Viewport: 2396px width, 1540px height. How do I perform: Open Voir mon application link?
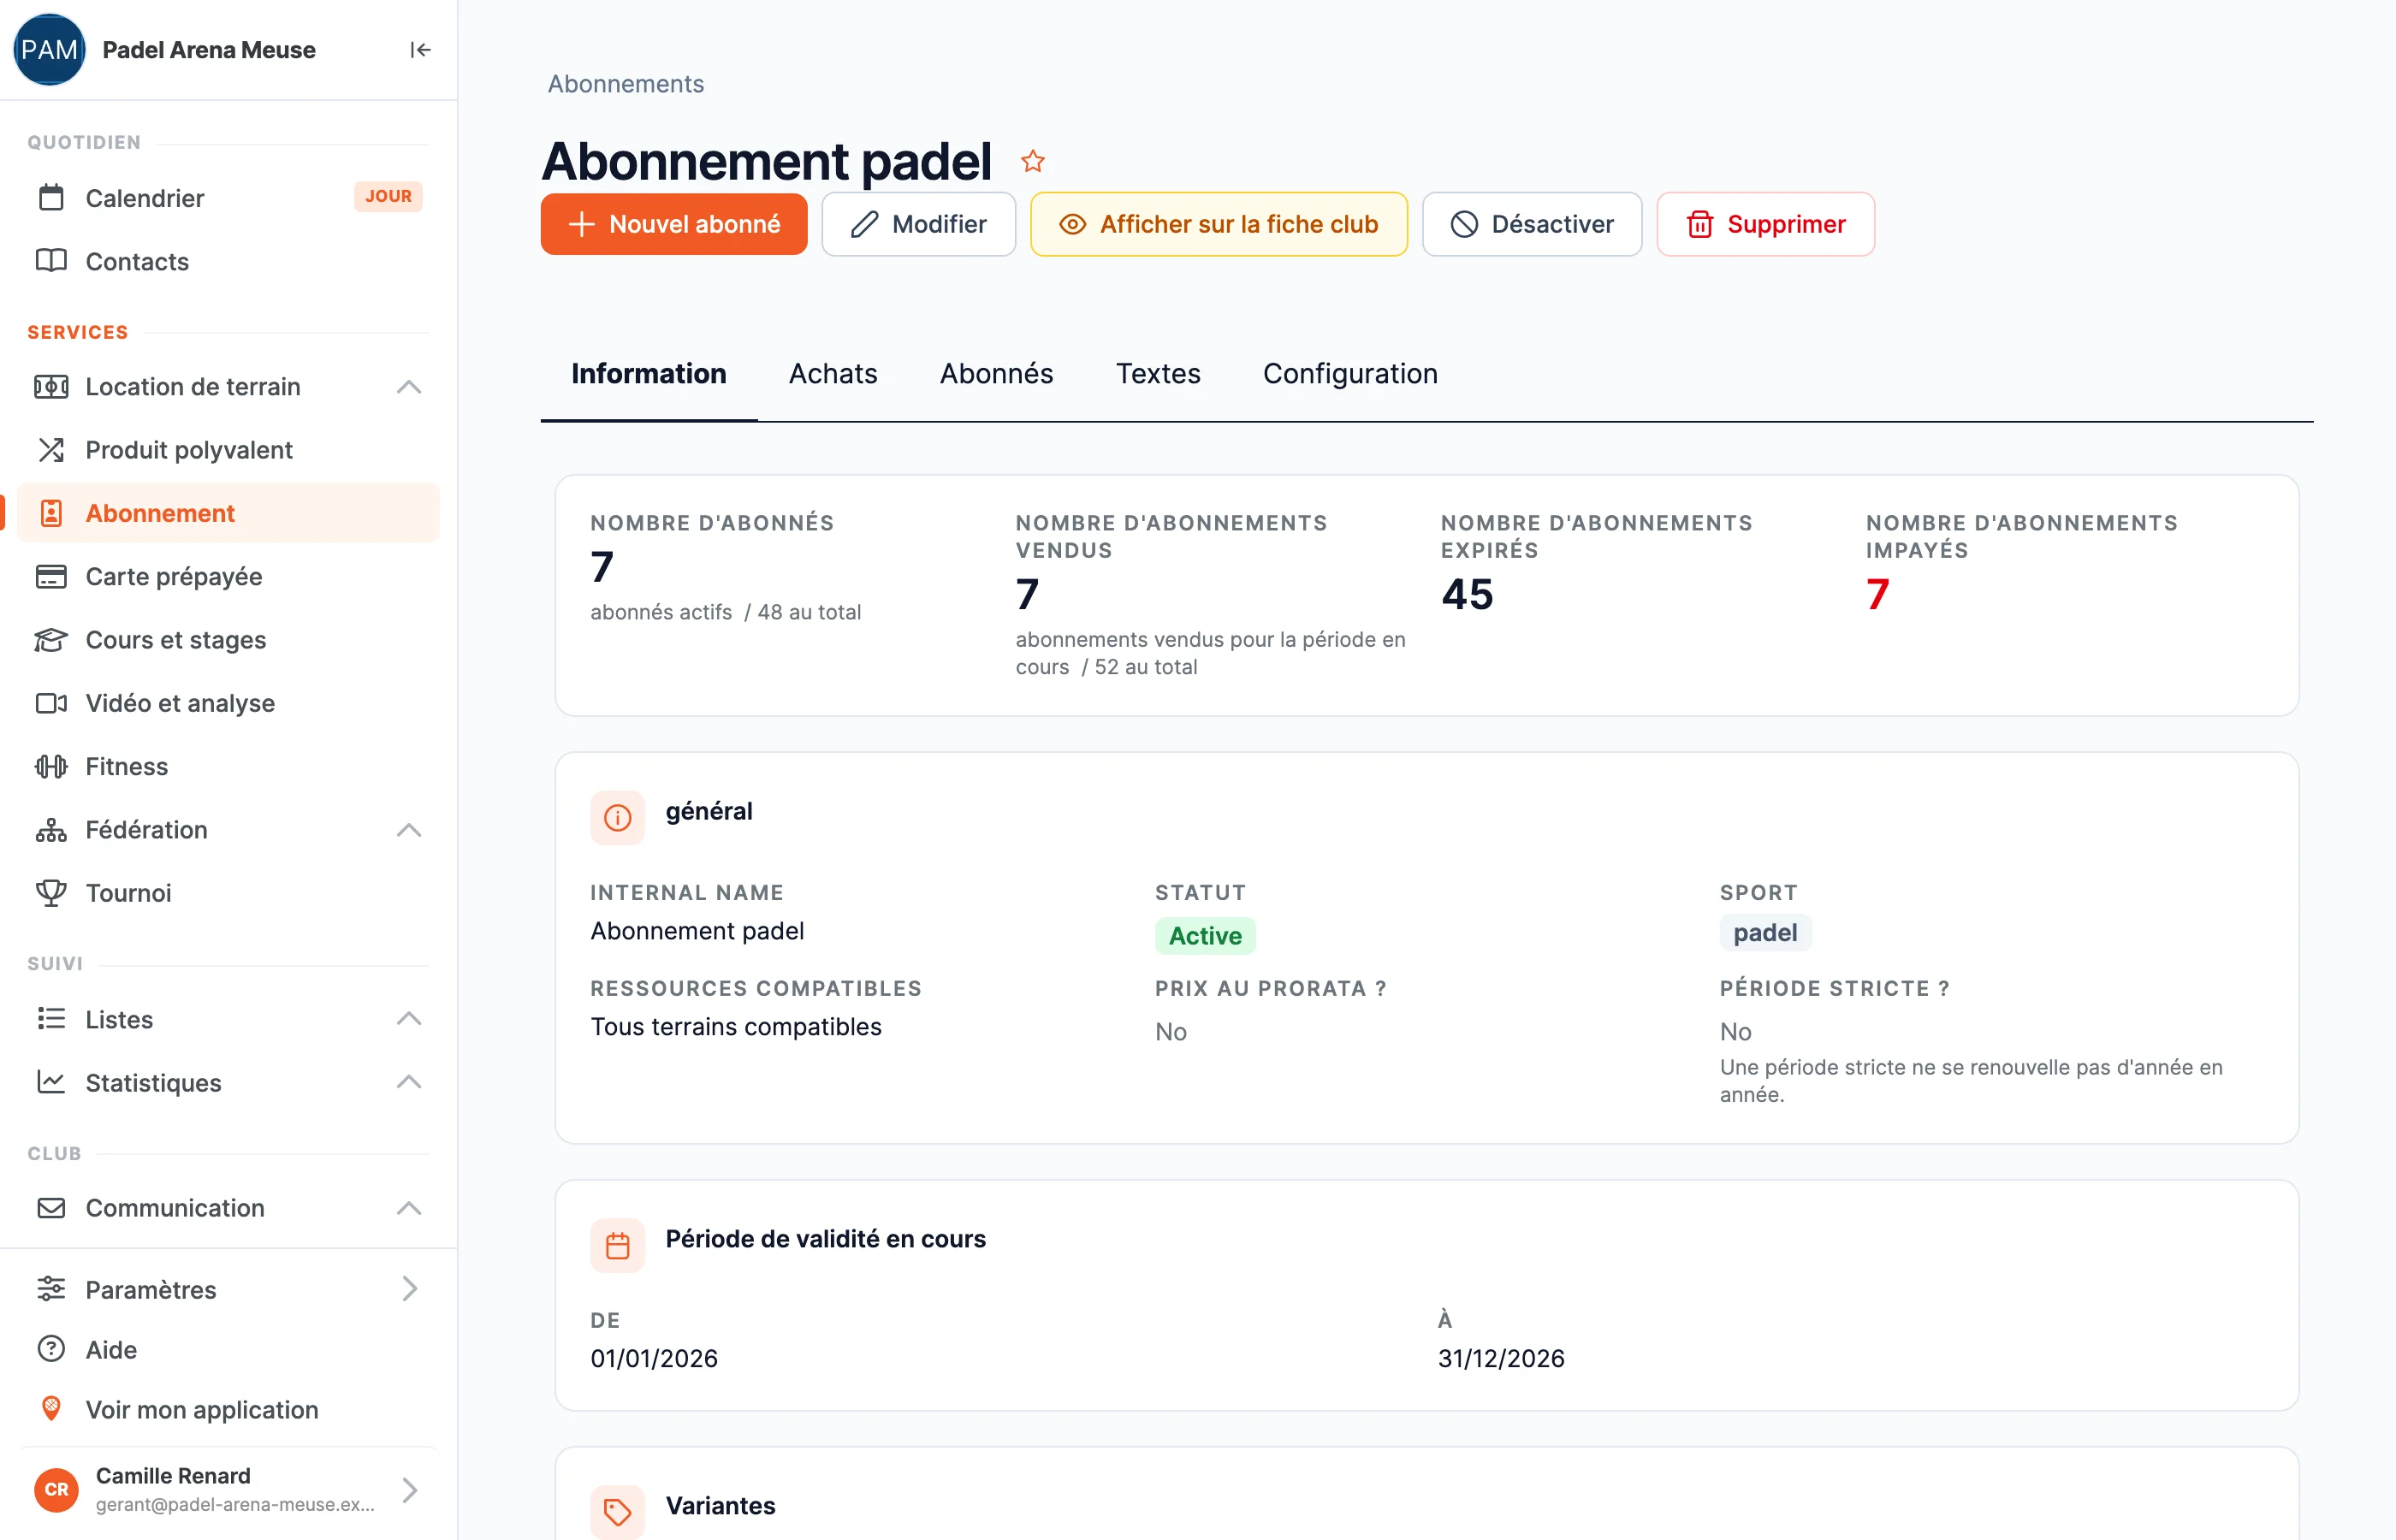[x=229, y=1409]
